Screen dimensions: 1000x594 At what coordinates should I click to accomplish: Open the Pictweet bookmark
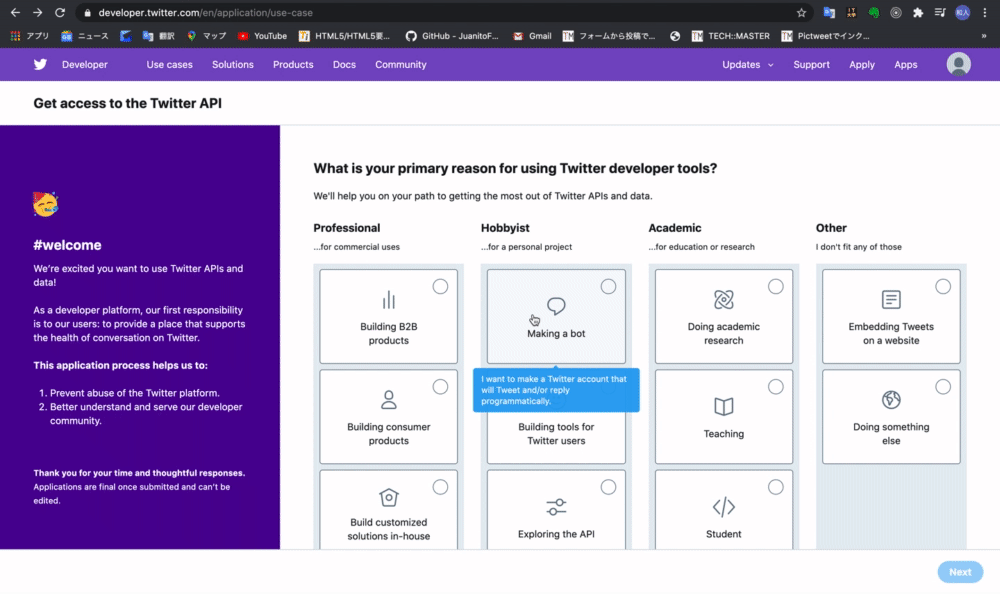[x=825, y=36]
